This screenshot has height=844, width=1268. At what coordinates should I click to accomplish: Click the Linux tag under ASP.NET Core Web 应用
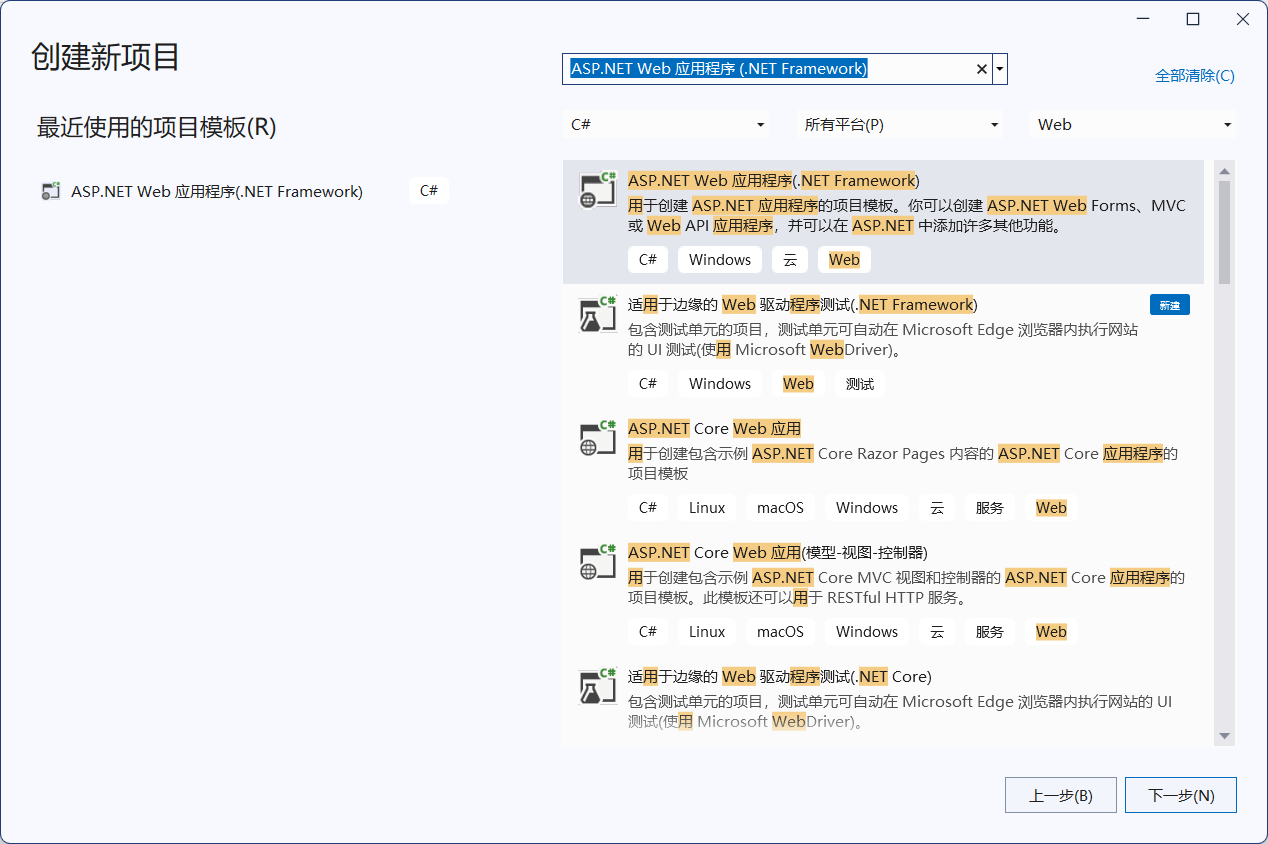coord(707,508)
